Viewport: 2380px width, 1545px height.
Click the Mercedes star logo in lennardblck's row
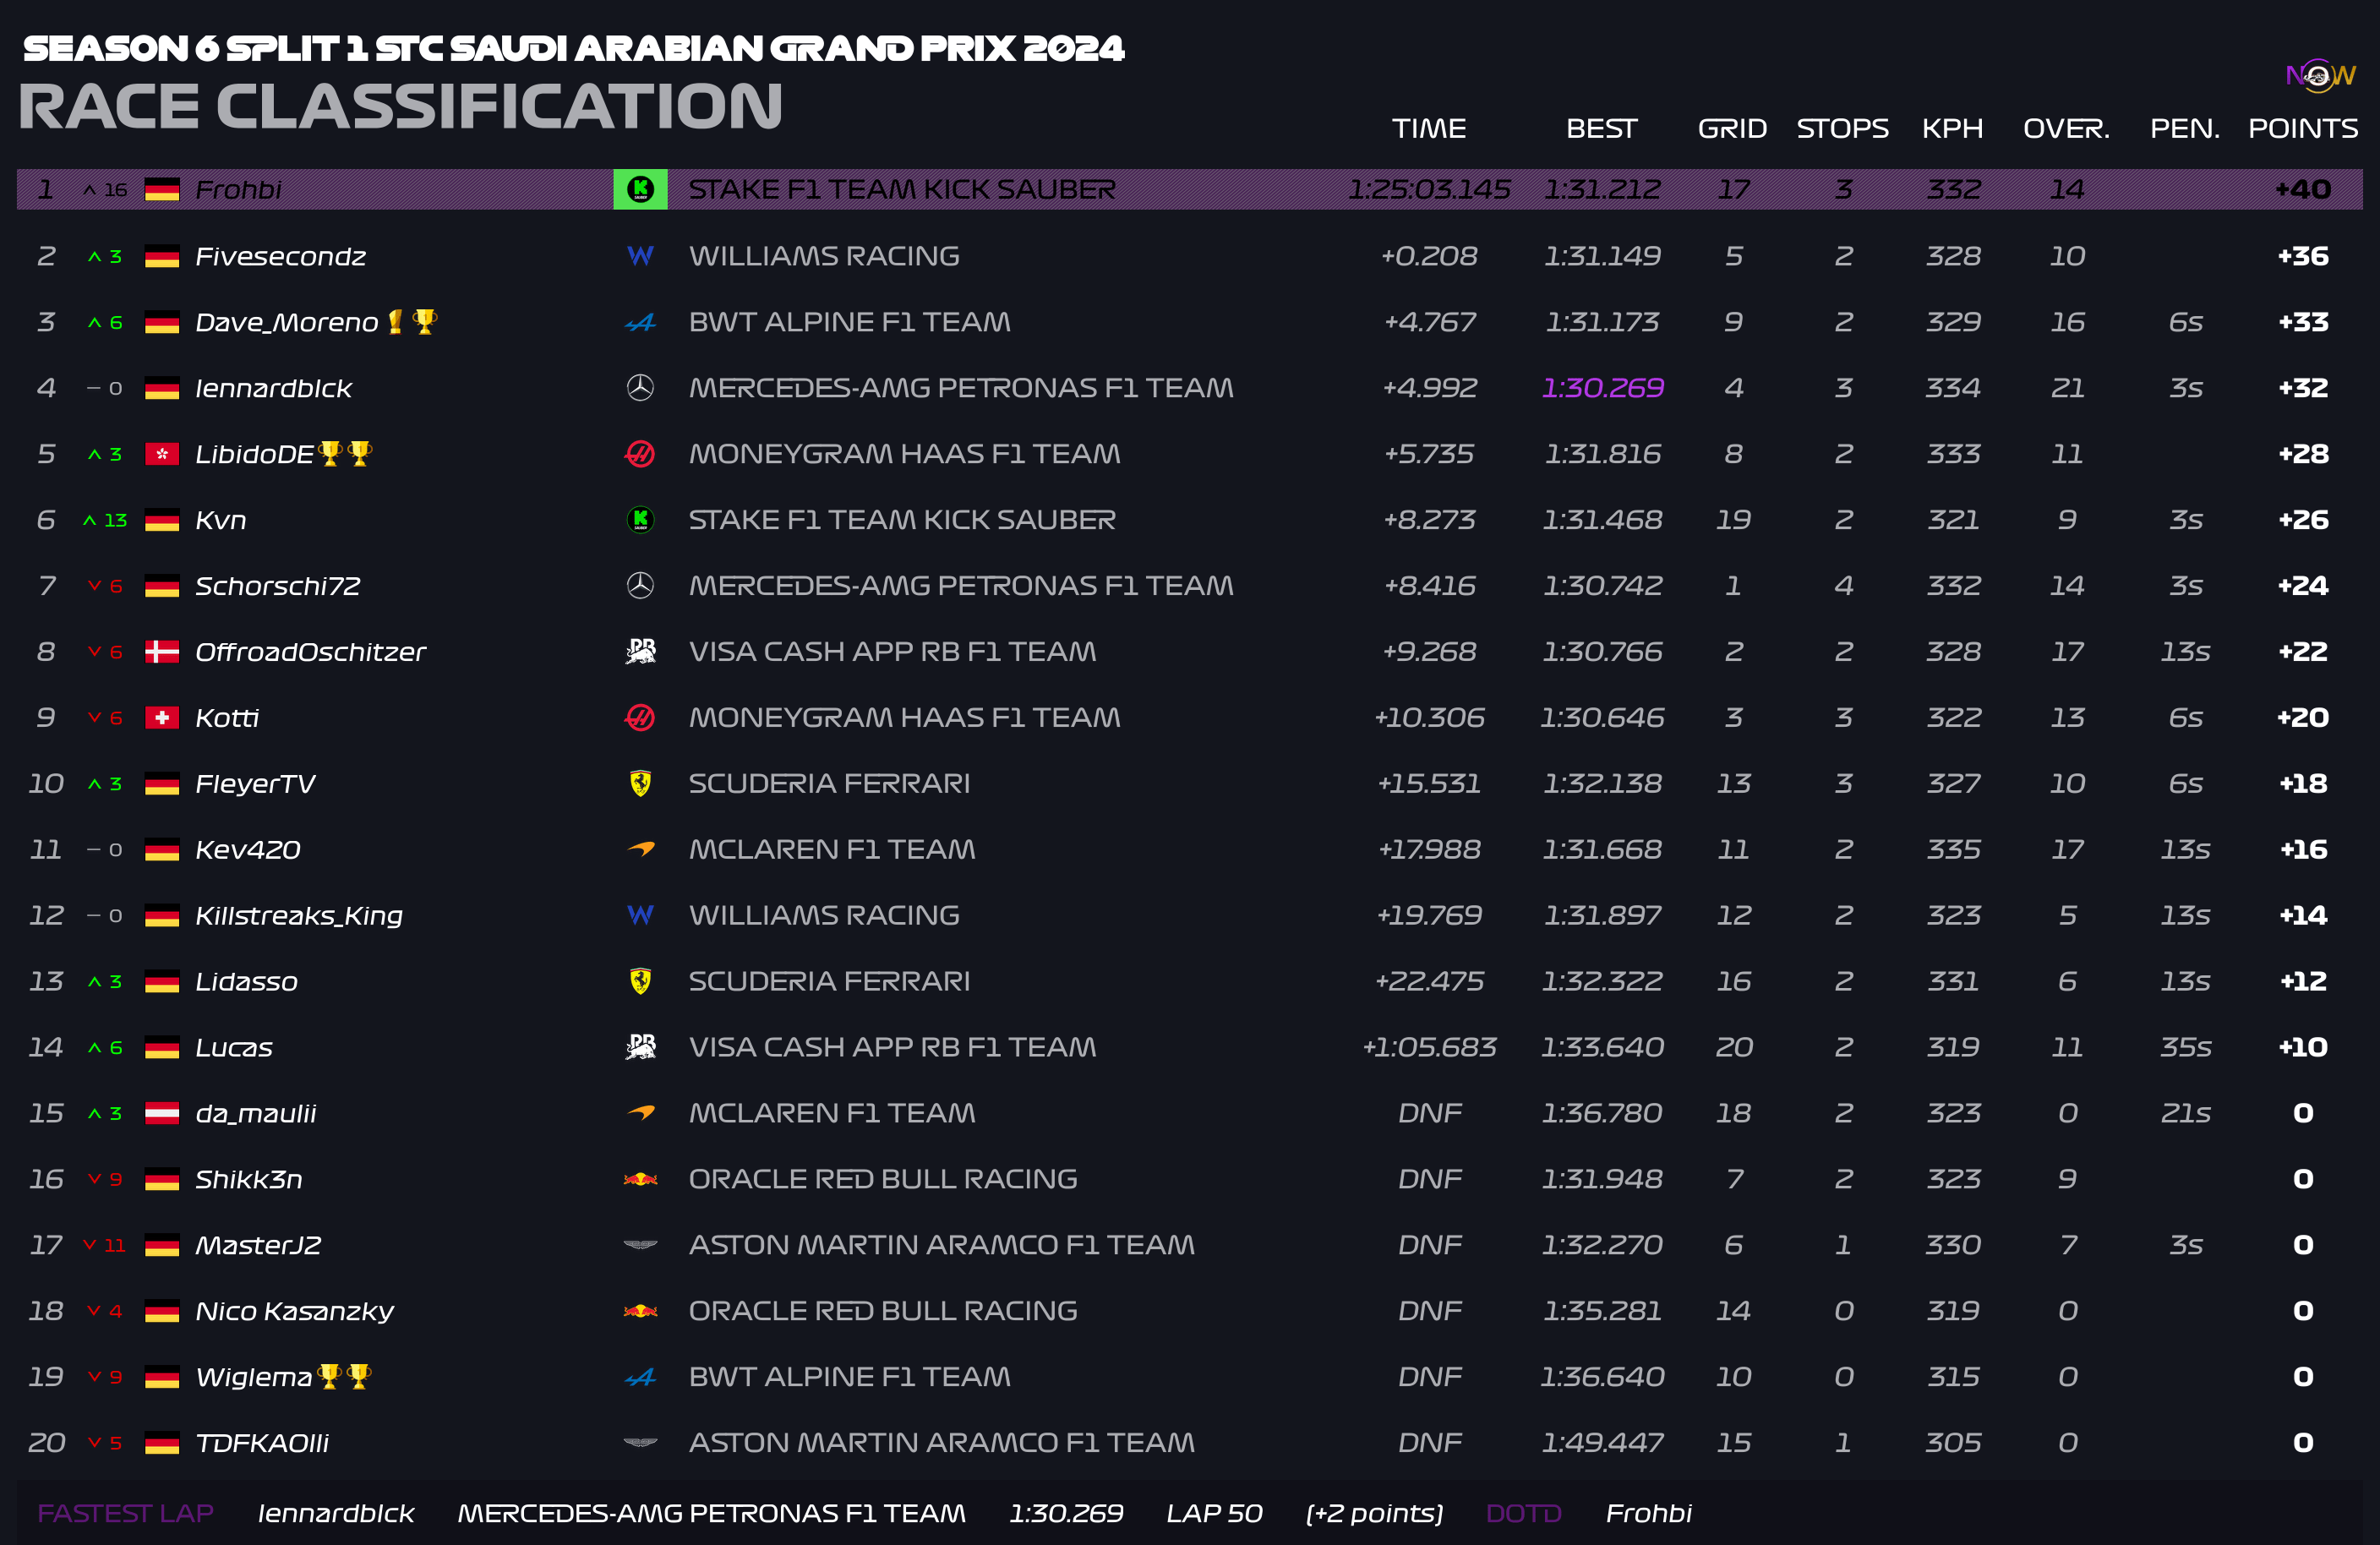[x=640, y=388]
